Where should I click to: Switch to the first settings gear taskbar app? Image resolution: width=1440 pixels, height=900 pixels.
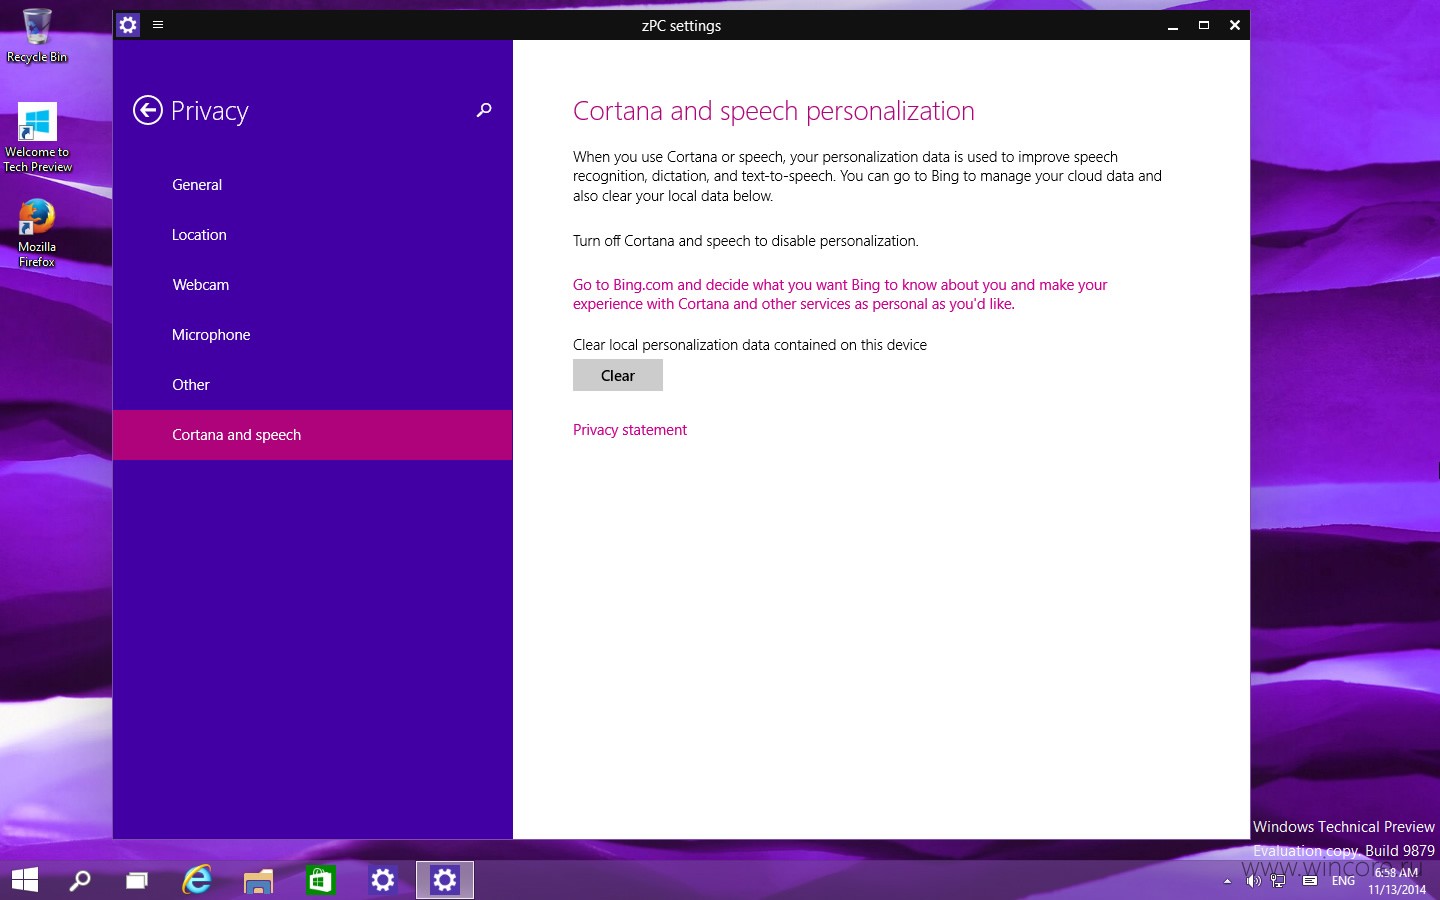tap(383, 880)
